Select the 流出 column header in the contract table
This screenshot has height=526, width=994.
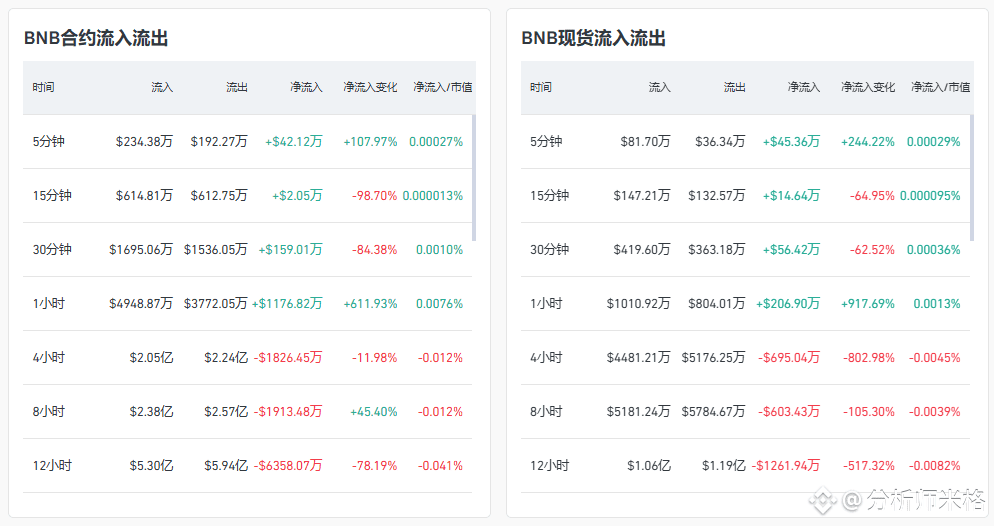237,87
